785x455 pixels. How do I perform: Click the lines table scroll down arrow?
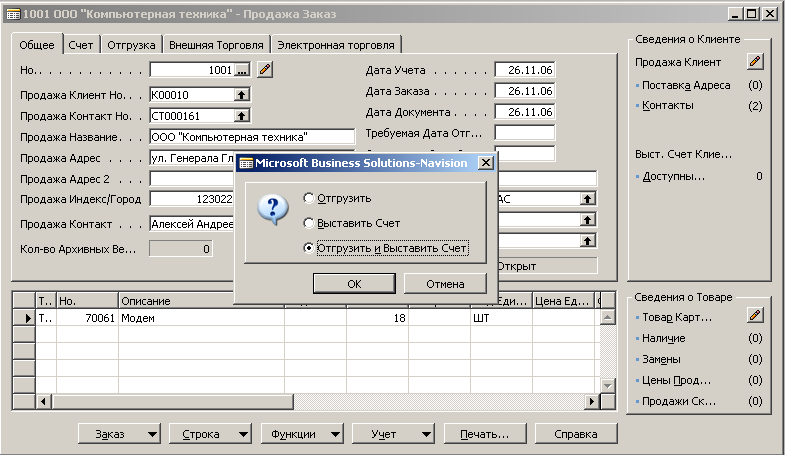click(607, 385)
